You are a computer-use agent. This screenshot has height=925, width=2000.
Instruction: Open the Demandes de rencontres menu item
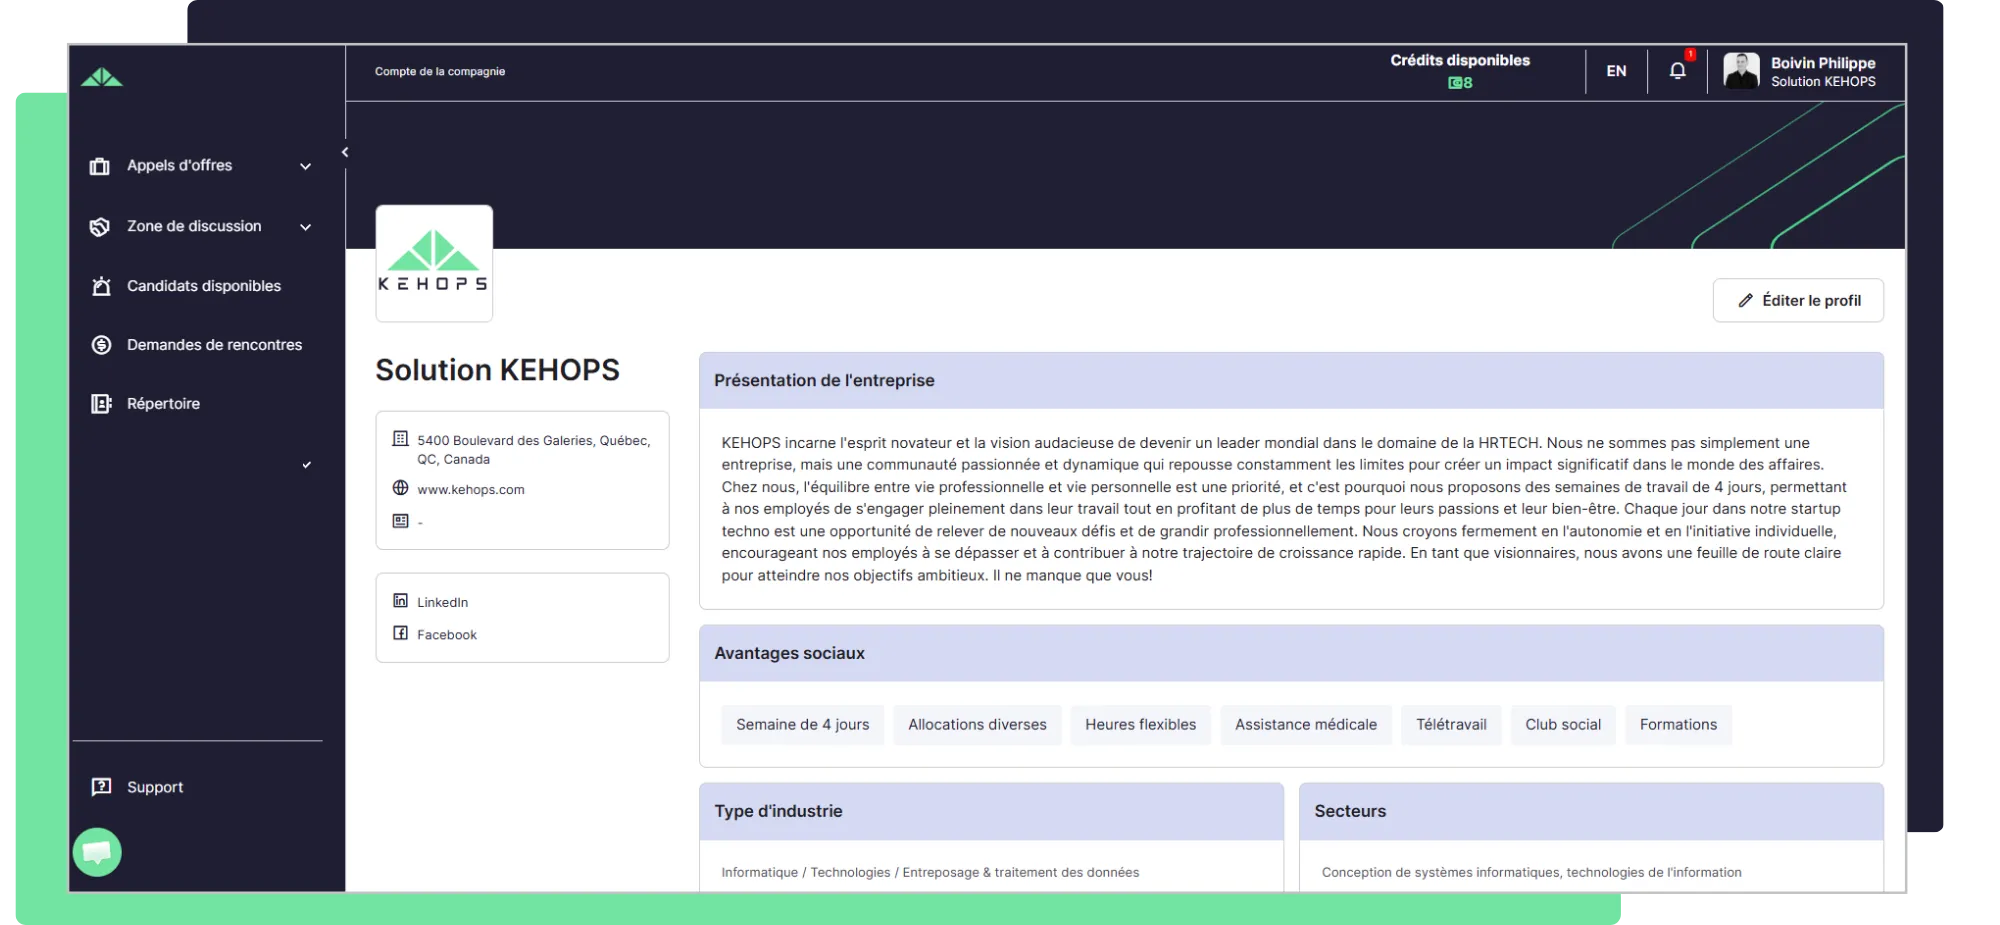pyautogui.click(x=214, y=345)
